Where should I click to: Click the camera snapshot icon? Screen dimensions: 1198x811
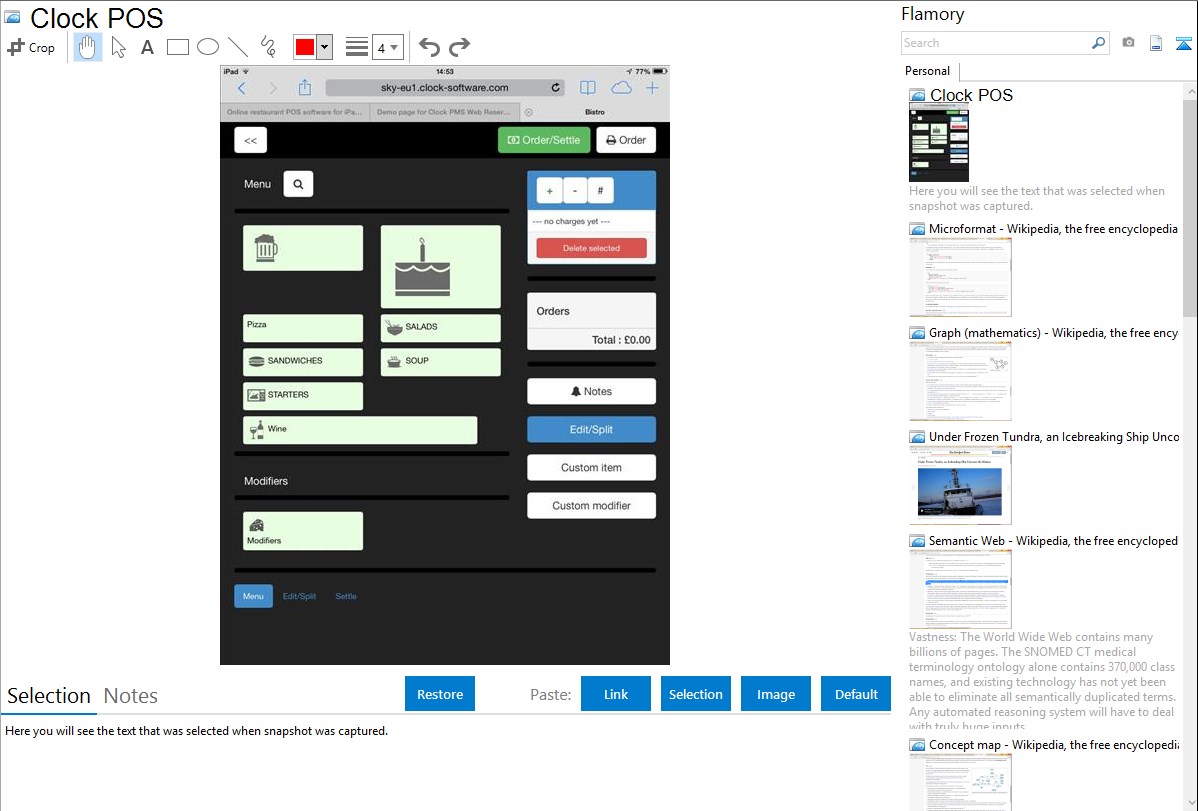pyautogui.click(x=1128, y=43)
